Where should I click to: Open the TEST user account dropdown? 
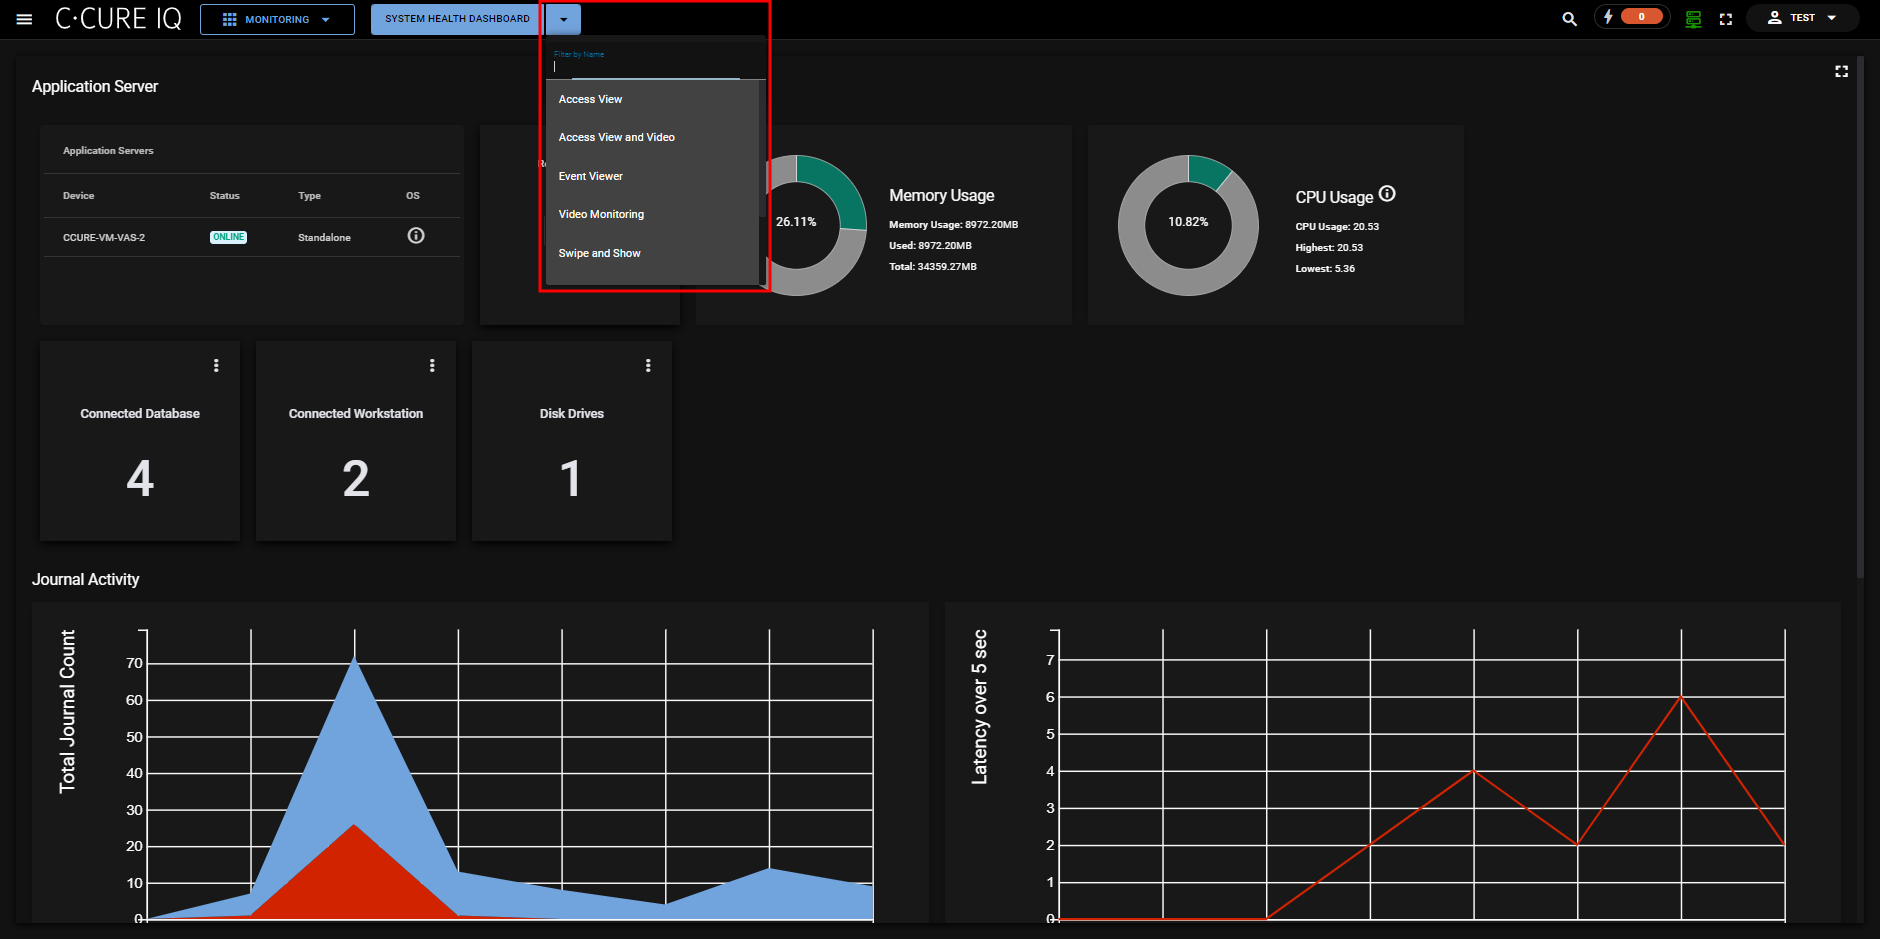1802,18
